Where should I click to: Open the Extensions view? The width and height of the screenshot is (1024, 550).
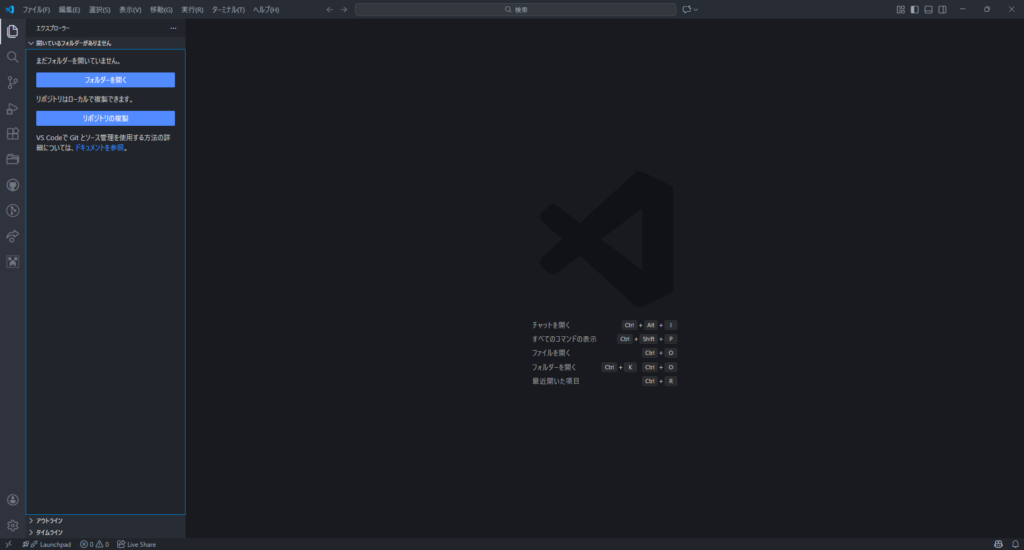click(x=13, y=134)
